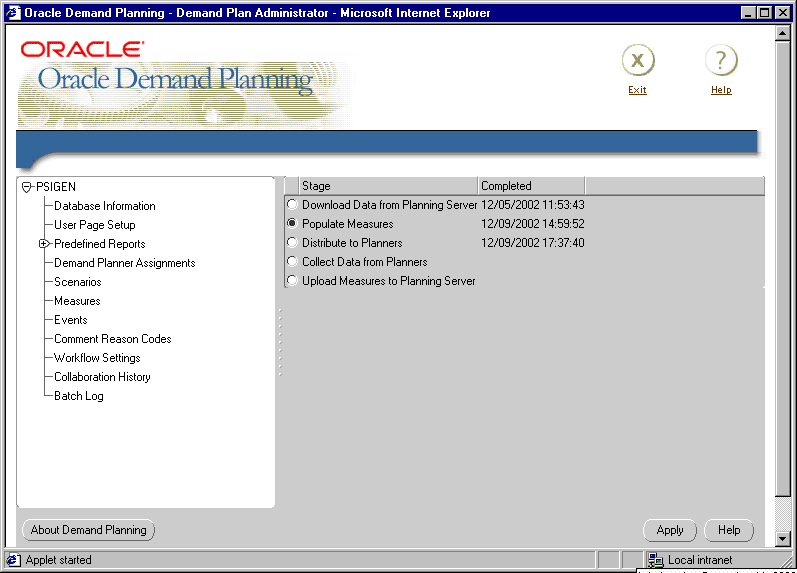Click the 12/09/2002 14:59:52 completed cell

[533, 224]
